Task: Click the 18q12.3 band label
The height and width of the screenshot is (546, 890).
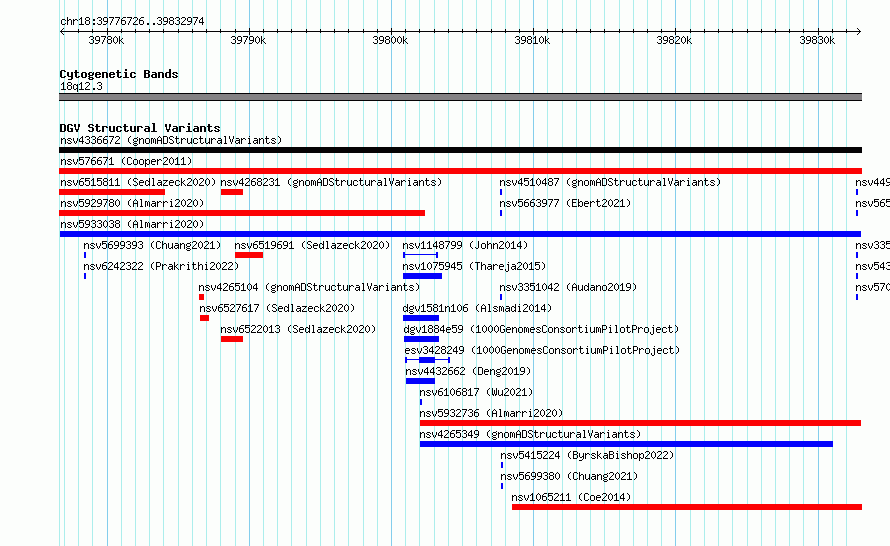Action: tap(81, 86)
